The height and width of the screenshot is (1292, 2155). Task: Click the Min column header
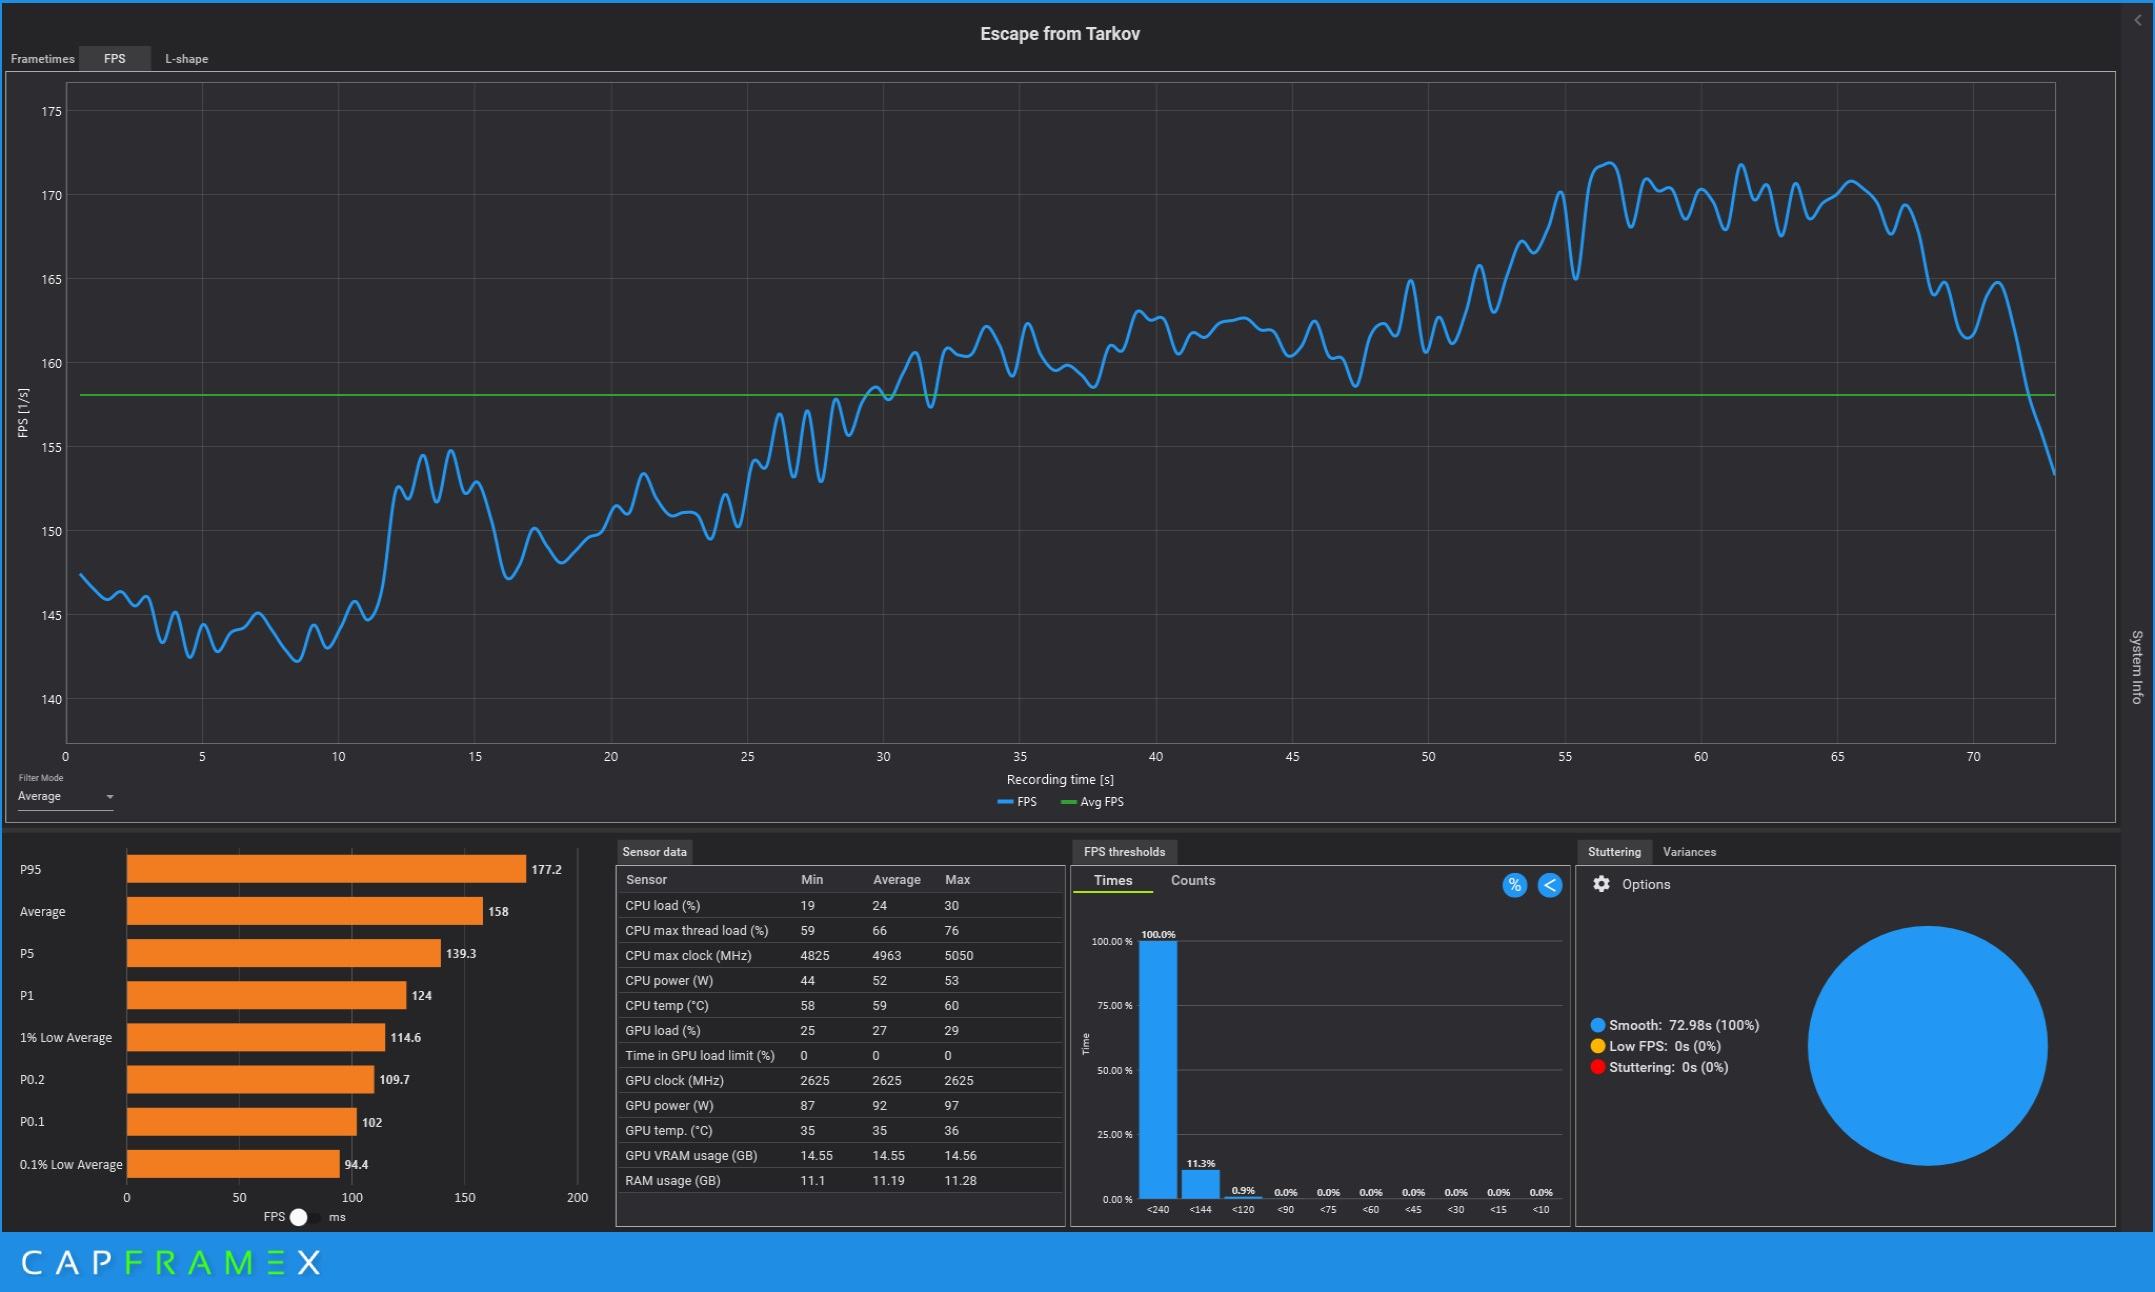[x=812, y=880]
